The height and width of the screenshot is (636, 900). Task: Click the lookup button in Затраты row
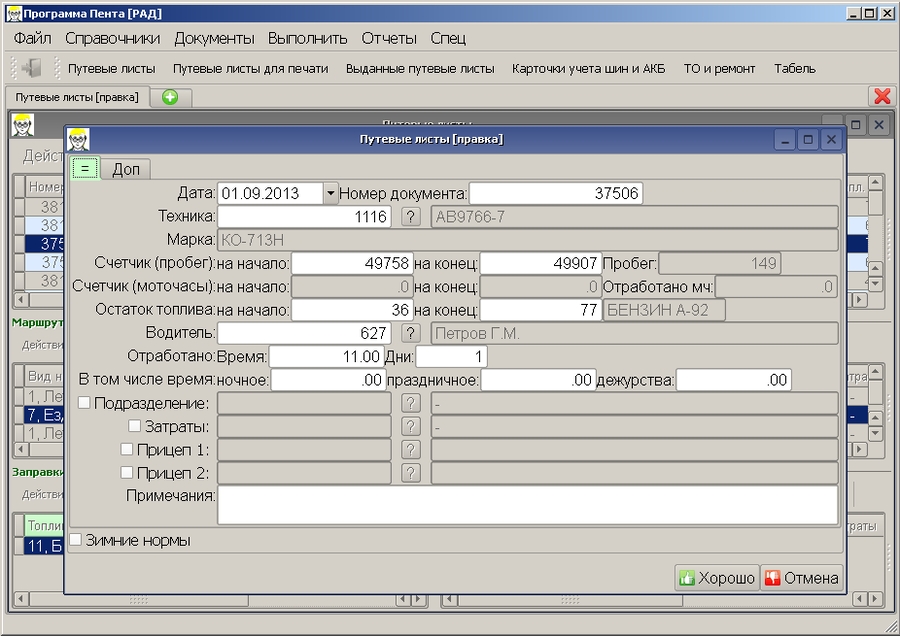coord(410,427)
